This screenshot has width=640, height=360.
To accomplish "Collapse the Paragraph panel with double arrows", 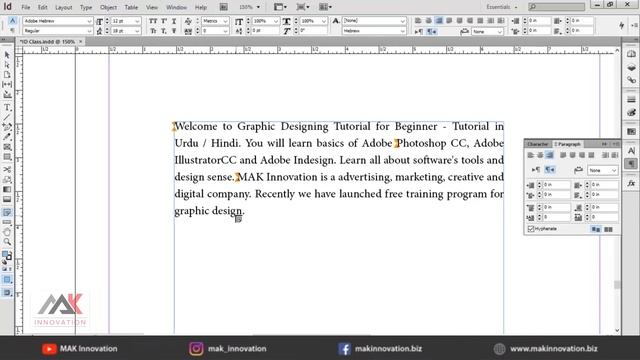I will pos(604,144).
